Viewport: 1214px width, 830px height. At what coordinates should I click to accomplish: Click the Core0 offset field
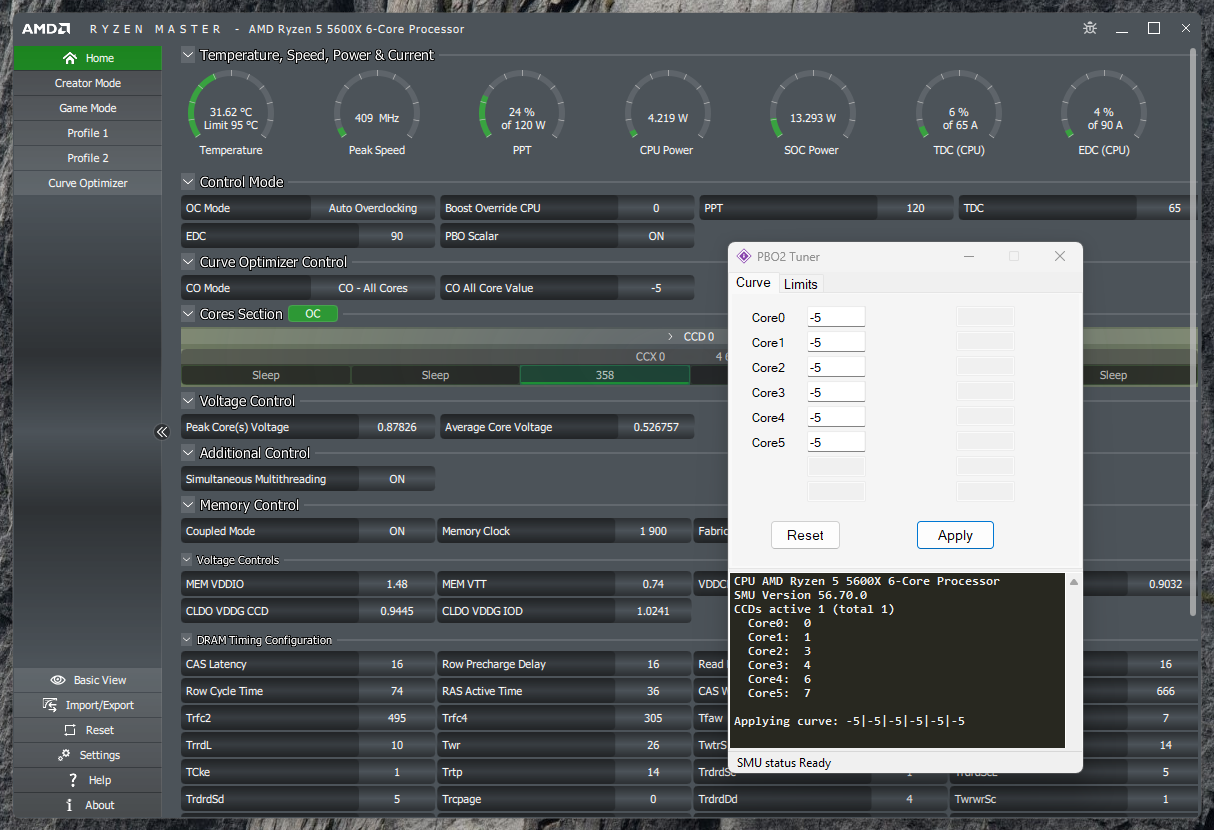(836, 317)
